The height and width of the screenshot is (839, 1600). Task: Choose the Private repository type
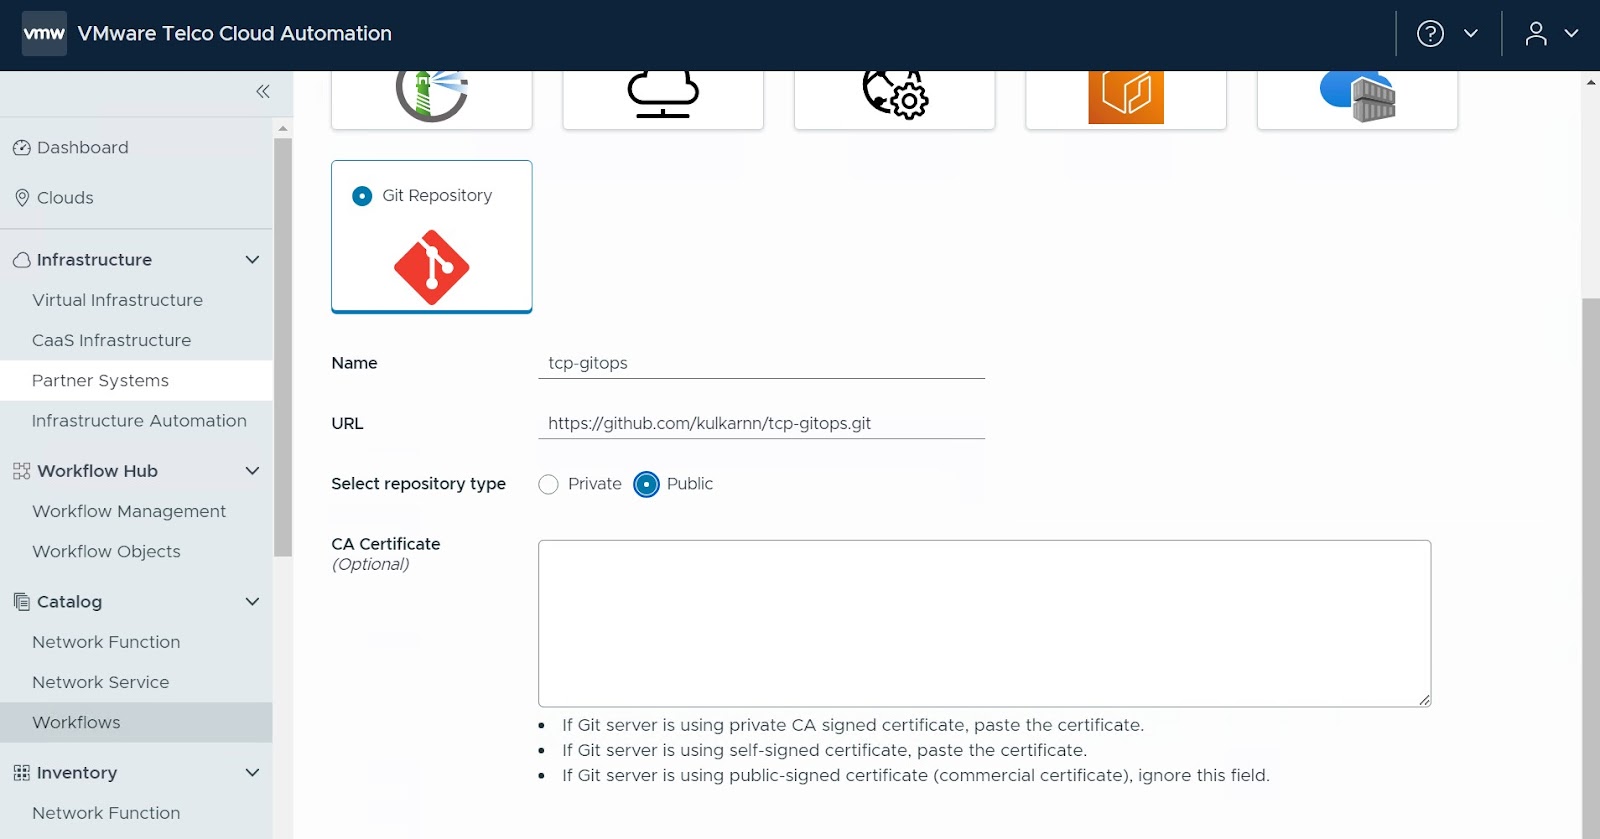coord(548,485)
